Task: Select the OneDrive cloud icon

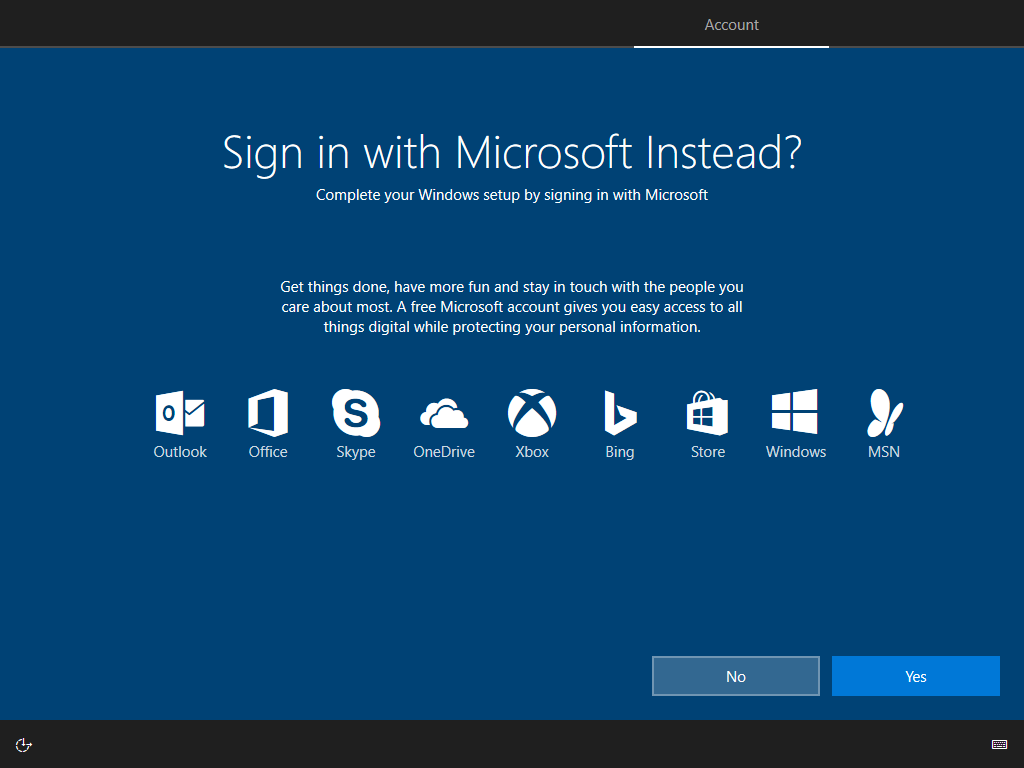Action: [444, 412]
